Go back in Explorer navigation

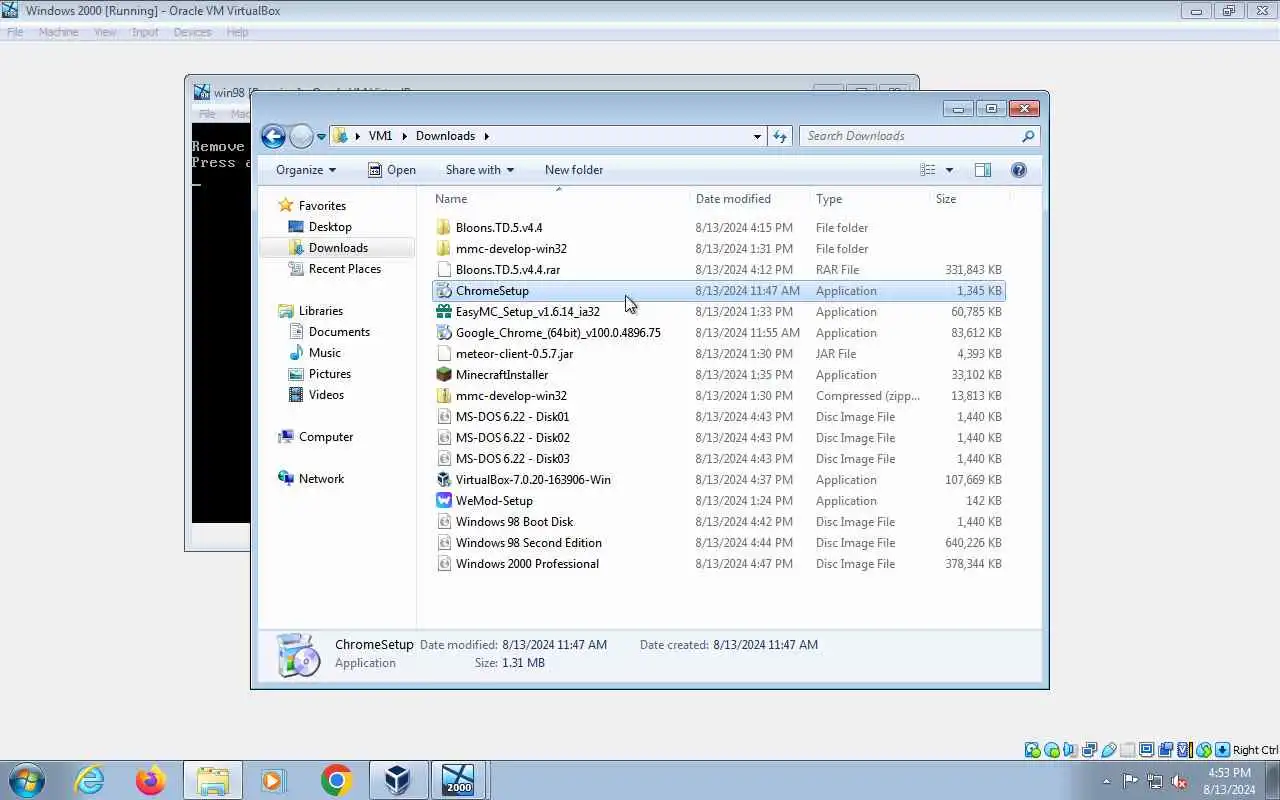click(273, 136)
